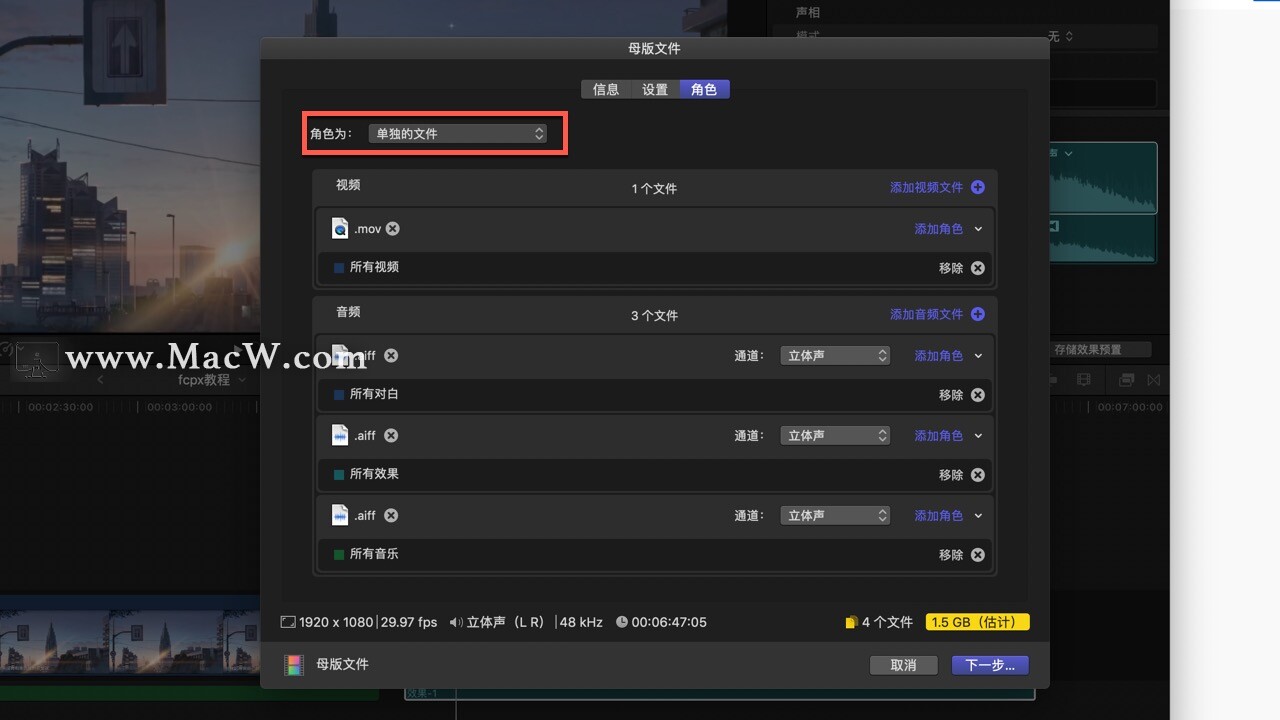1280x720 pixels.
Task: Click the .aiff file icon above 所有音乐
Action: click(x=340, y=515)
